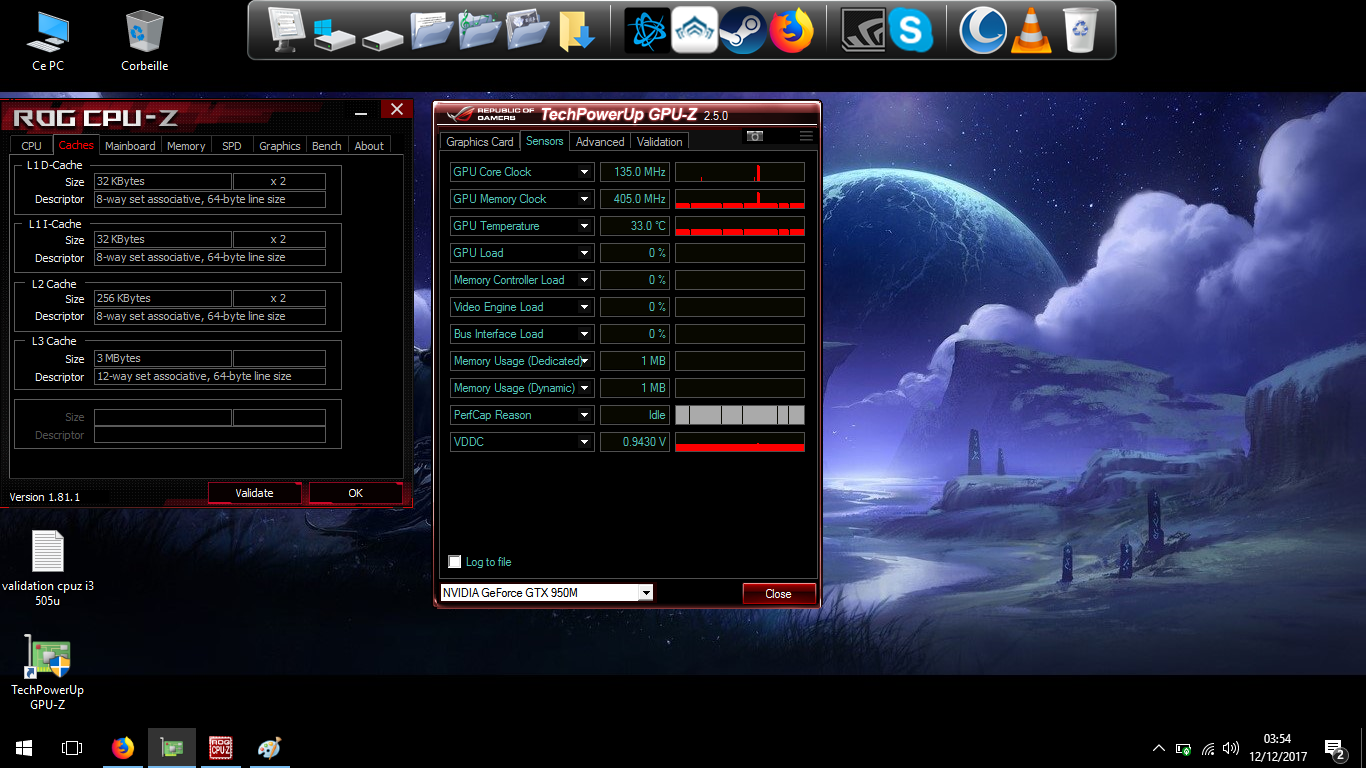Click the L3 Cache size 3 MBytes field
This screenshot has width=1366, height=768.
tap(163, 358)
